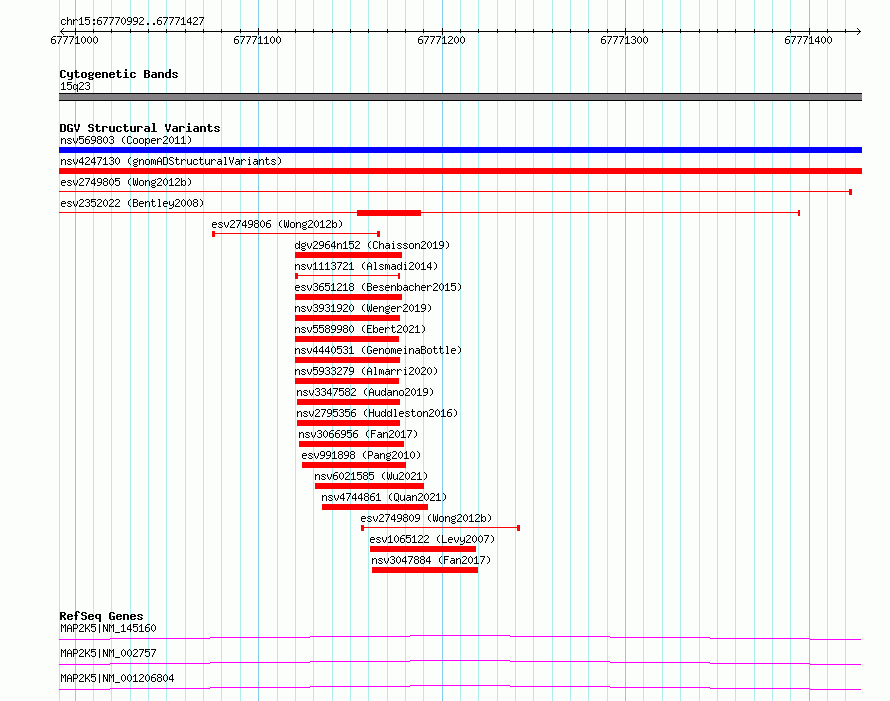This screenshot has height=701, width=890.
Task: Click the esv2749805 (Wong2012b) label
Action: (x=126, y=182)
